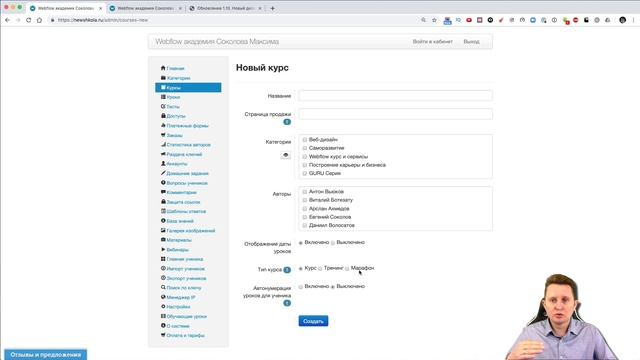
Task: Check the Саморазвитие category
Action: 304,148
